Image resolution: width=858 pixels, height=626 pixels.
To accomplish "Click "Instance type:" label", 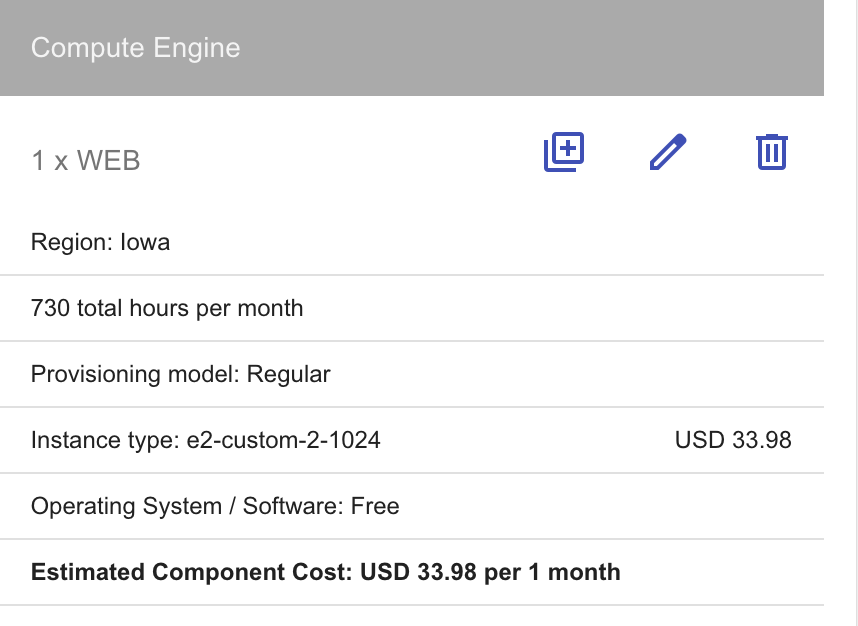I will tap(106, 440).
